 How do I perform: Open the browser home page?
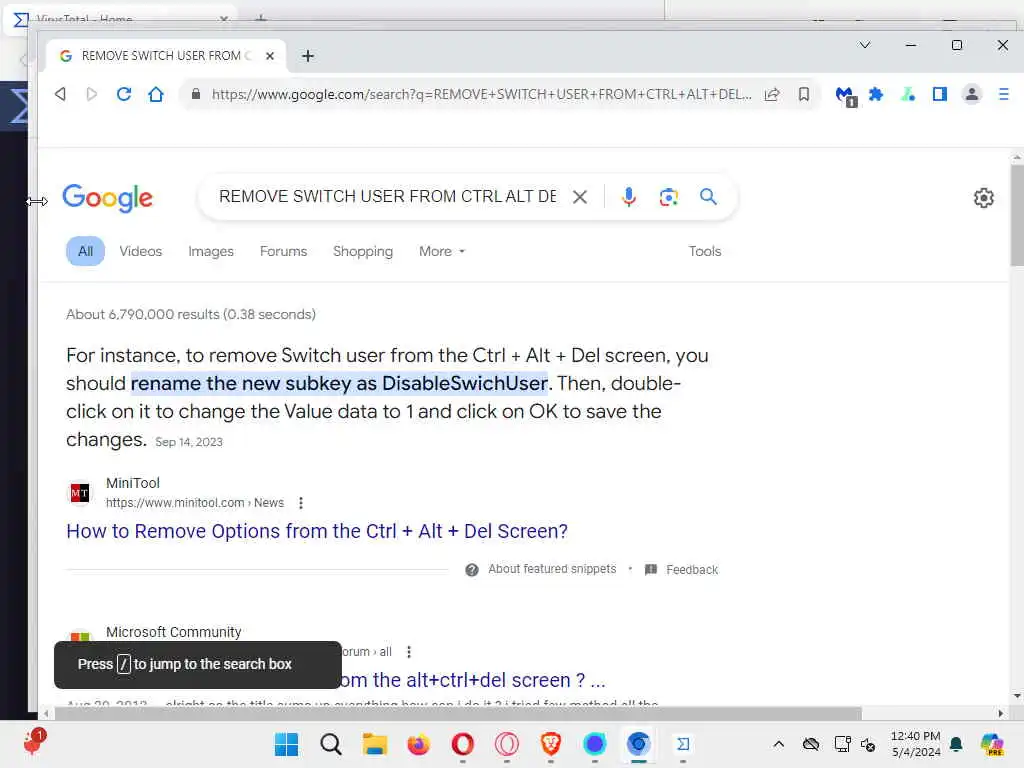pos(155,94)
